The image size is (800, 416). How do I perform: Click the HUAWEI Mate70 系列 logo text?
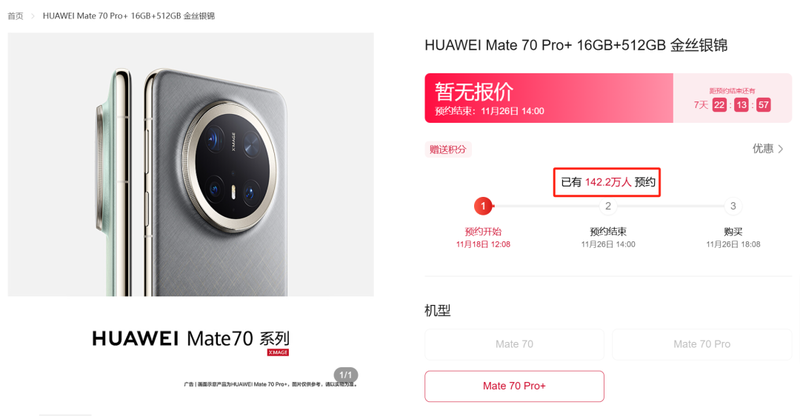(191, 338)
